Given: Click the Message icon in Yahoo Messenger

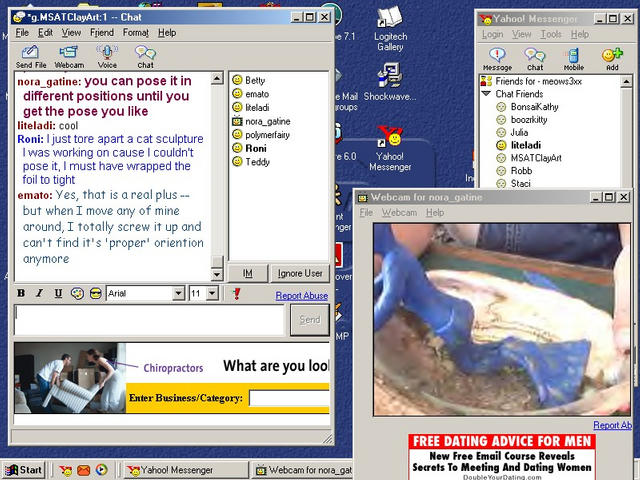Looking at the screenshot, I should tap(497, 59).
